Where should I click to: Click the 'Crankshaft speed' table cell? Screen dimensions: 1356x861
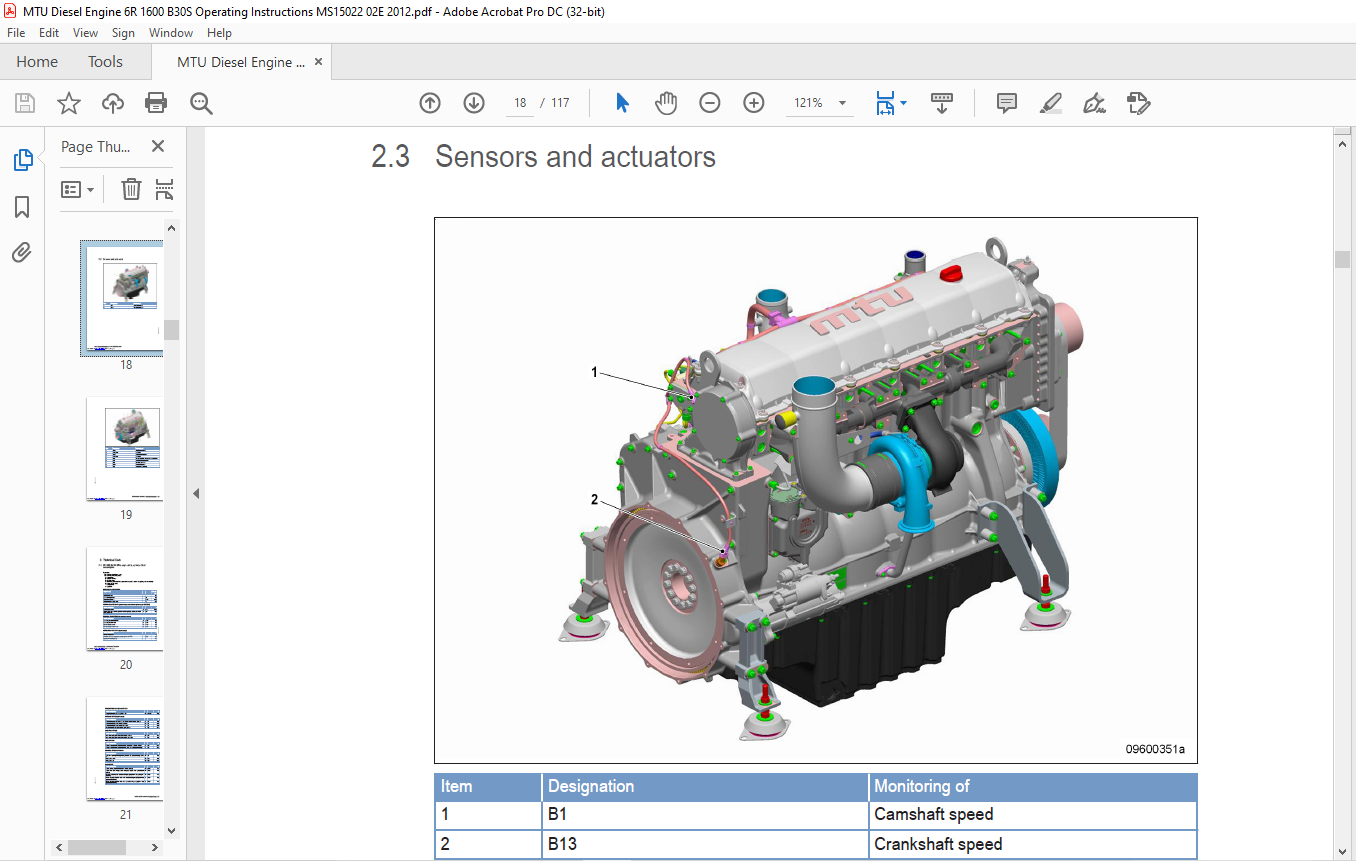tap(1033, 844)
